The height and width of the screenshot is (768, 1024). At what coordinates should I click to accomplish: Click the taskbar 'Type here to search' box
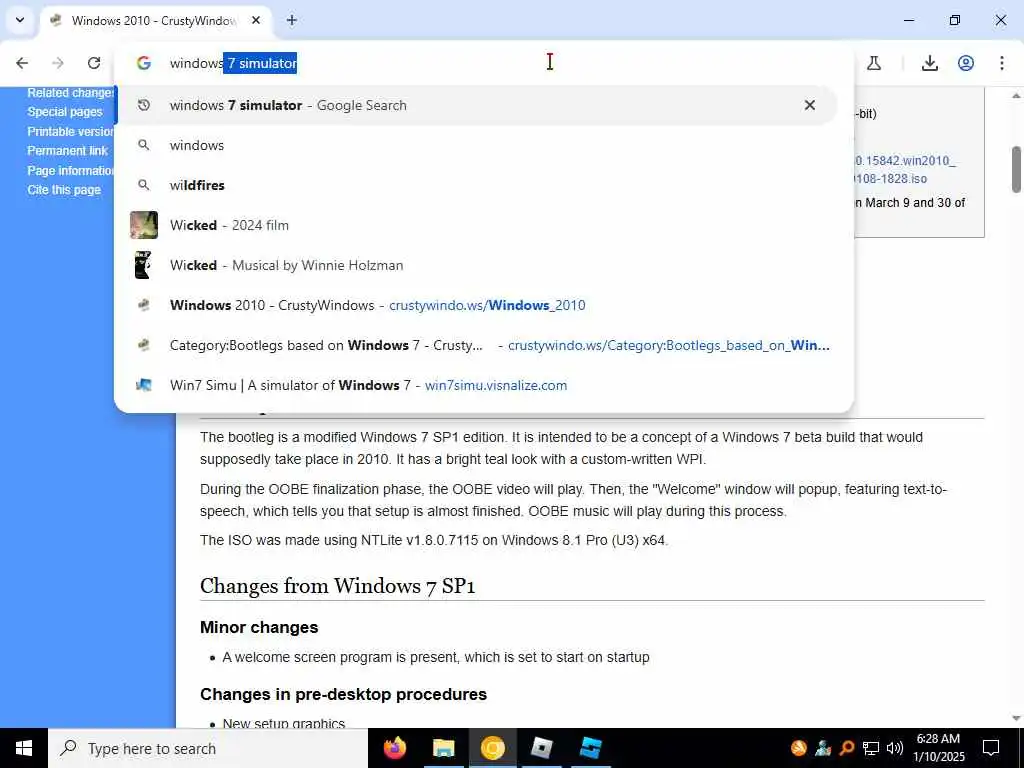(208, 748)
